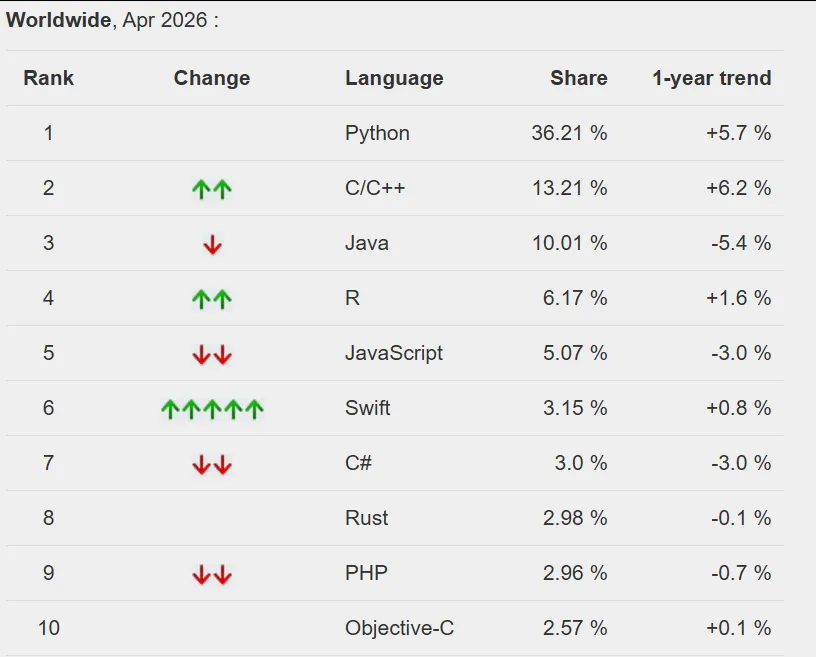Click the green up arrows beside C/C++
Viewport: 816px width, 657px height.
(x=212, y=189)
